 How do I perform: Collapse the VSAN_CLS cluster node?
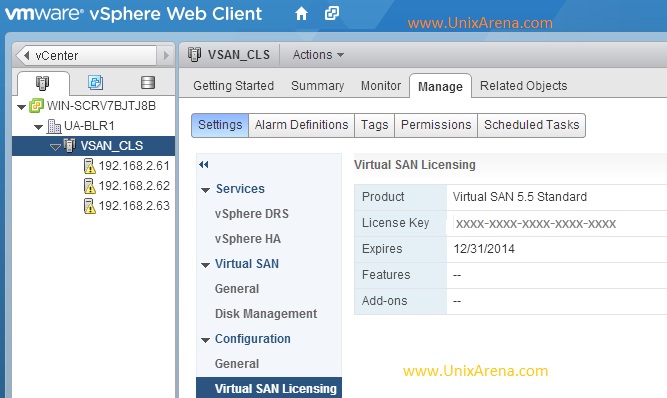(x=55, y=147)
